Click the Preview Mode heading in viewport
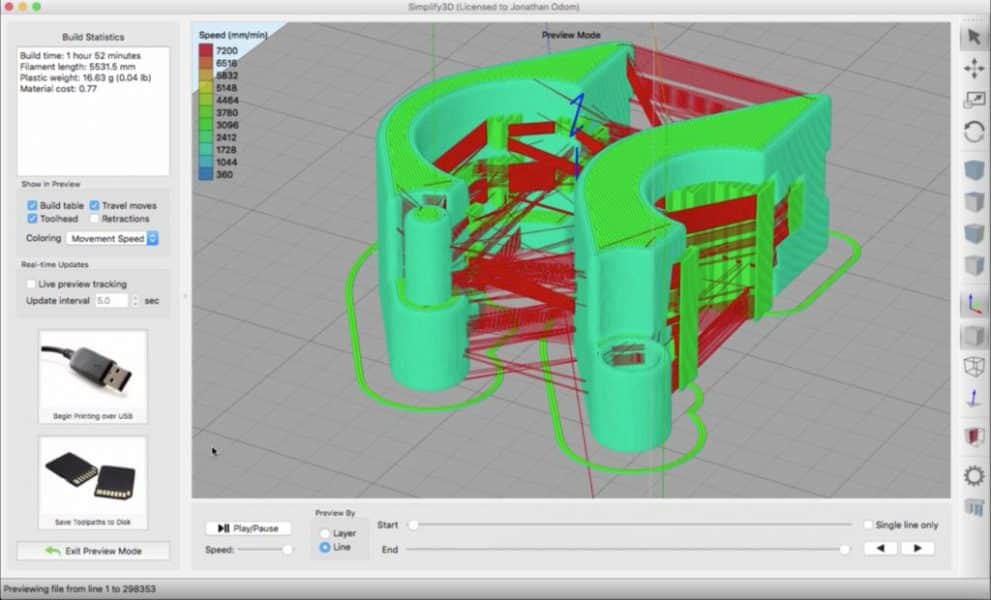 [571, 35]
